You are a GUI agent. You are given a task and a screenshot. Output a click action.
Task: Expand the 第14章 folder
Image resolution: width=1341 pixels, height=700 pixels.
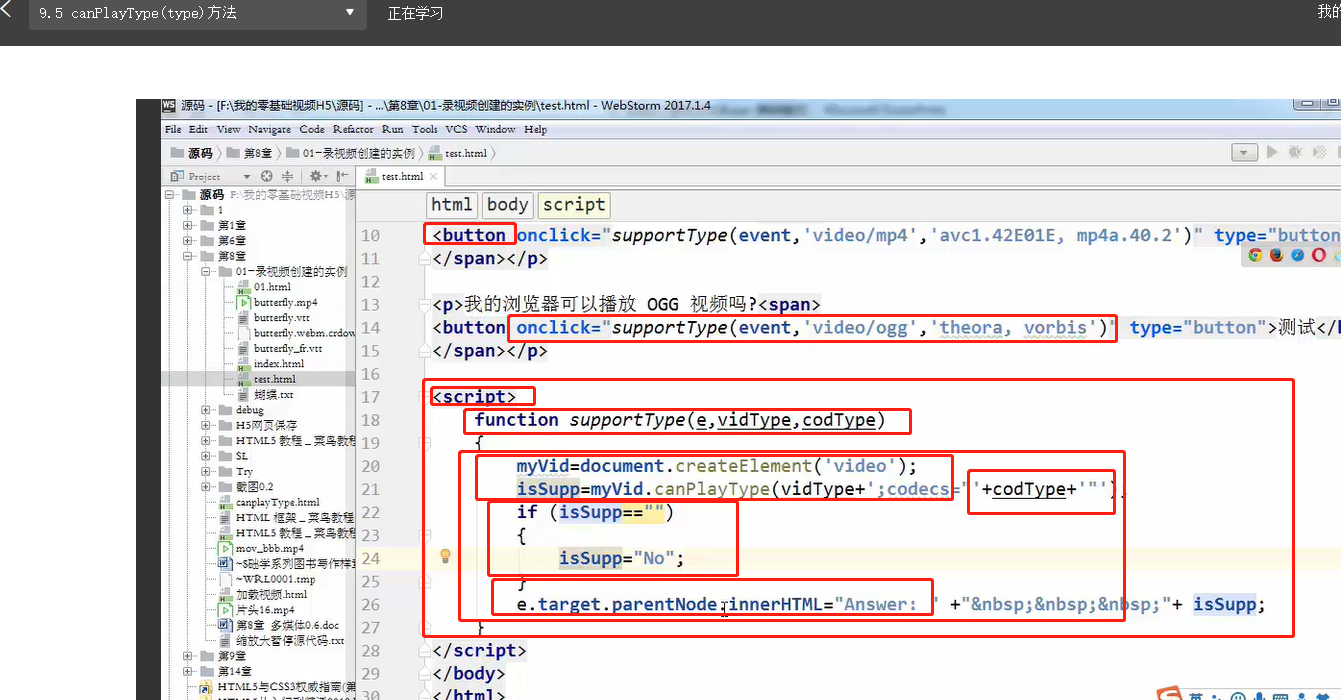click(x=188, y=671)
